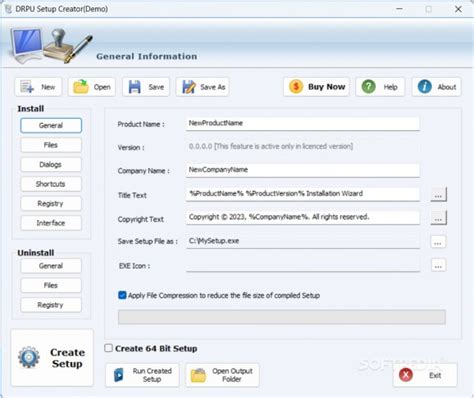Viewport: 474px width, 398px height.
Task: Click the DRPU title bar app icon
Action: coord(8,9)
